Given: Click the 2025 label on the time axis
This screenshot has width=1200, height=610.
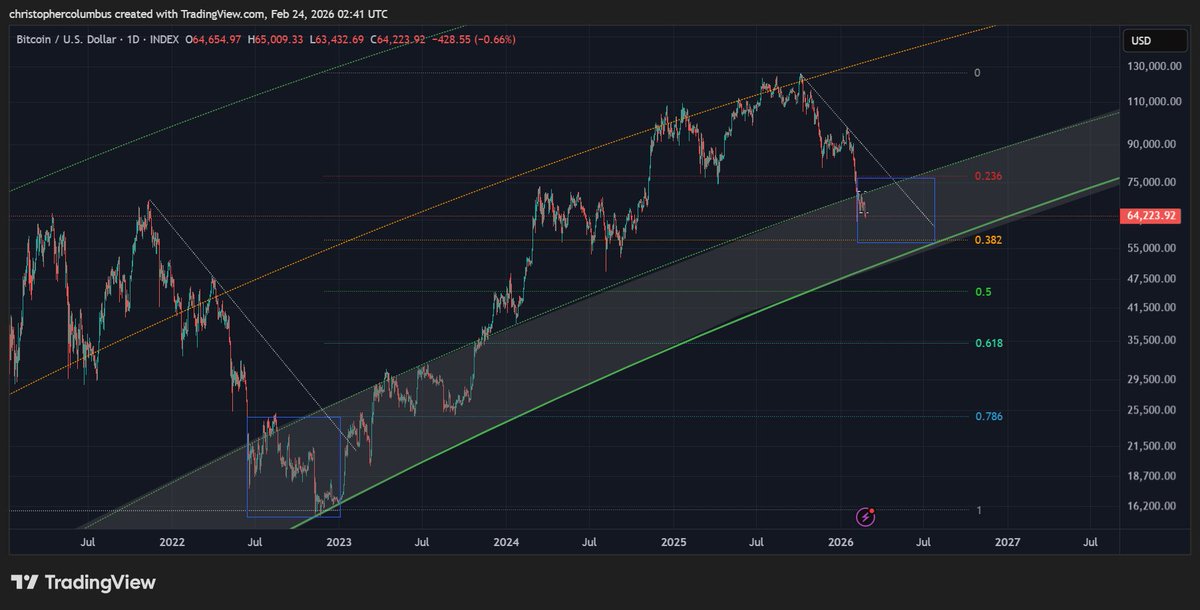Looking at the screenshot, I should pos(674,541).
